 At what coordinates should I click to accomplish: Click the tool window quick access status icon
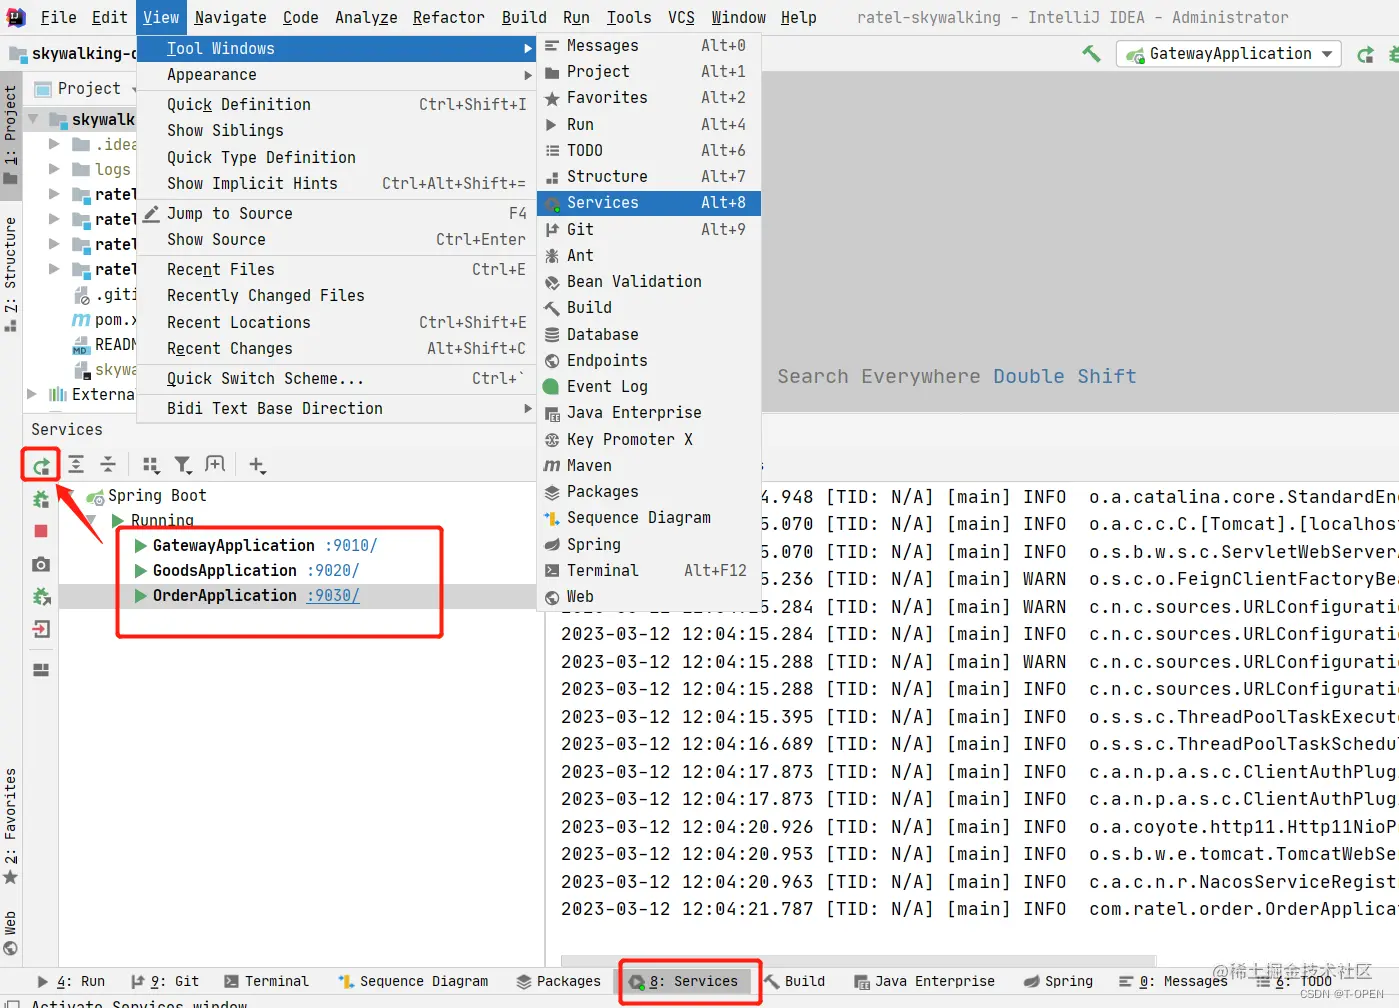point(12,1003)
